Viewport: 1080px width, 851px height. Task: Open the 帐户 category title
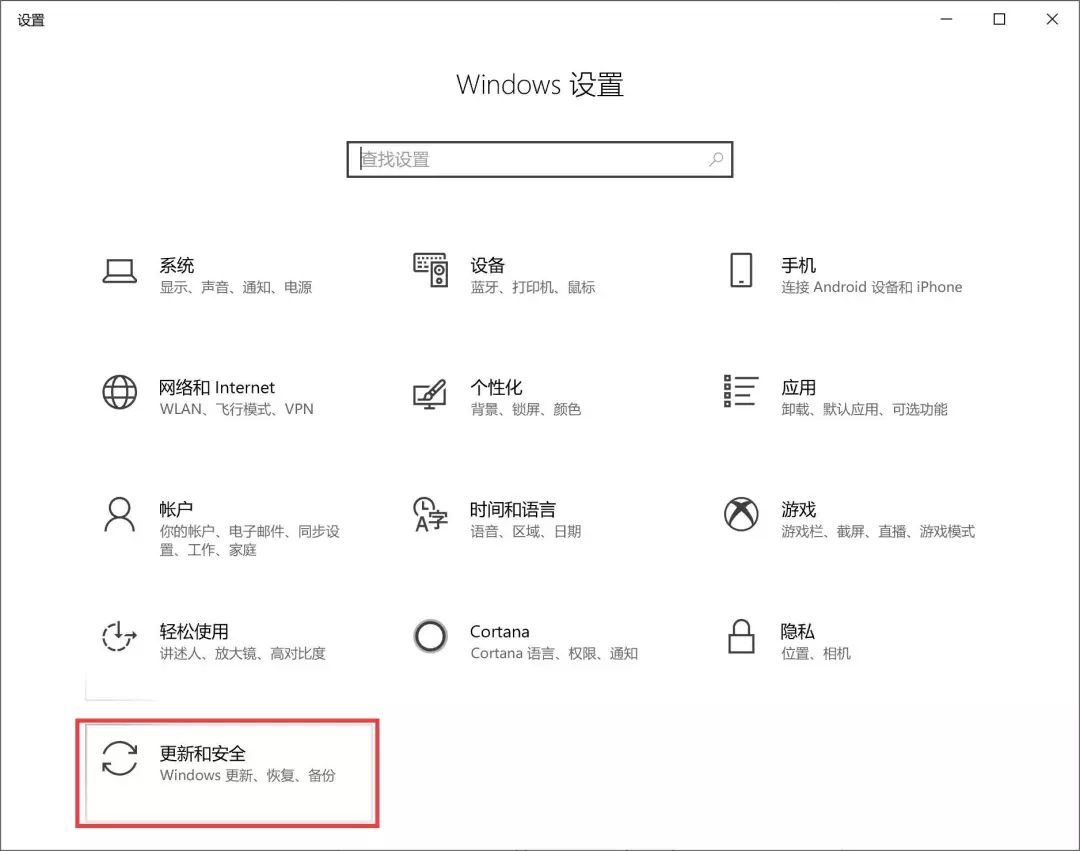(x=176, y=509)
